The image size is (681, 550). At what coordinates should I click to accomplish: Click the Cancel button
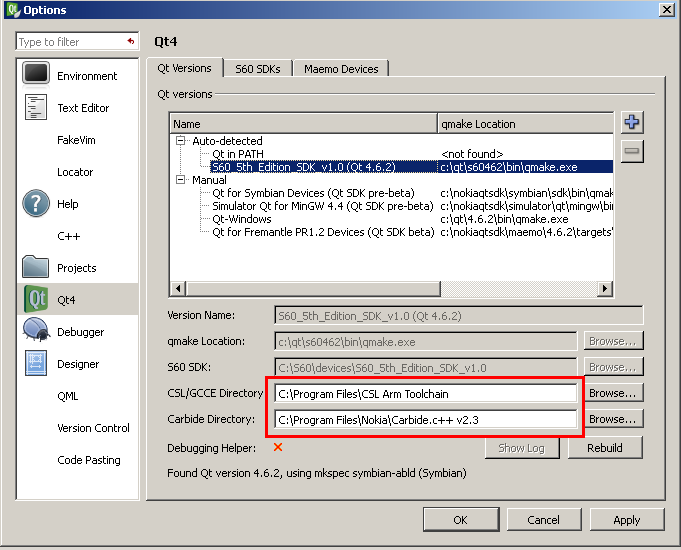pos(544,520)
